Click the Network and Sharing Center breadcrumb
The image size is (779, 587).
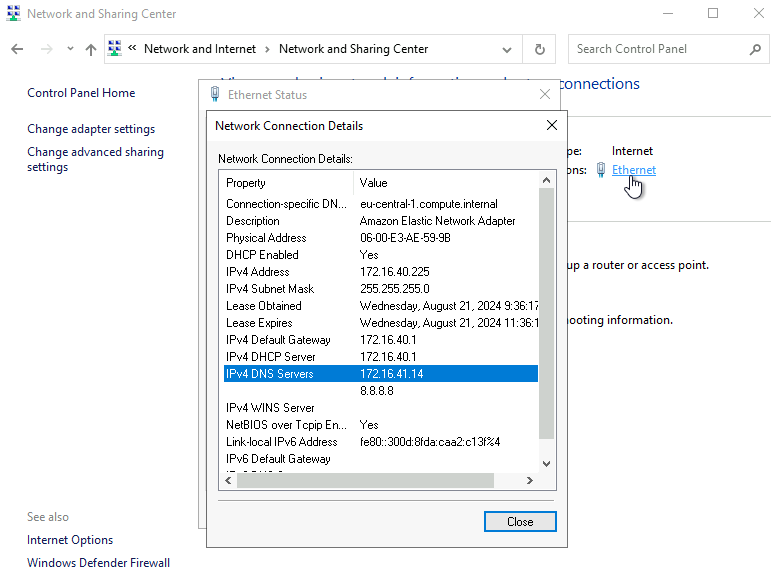(353, 49)
